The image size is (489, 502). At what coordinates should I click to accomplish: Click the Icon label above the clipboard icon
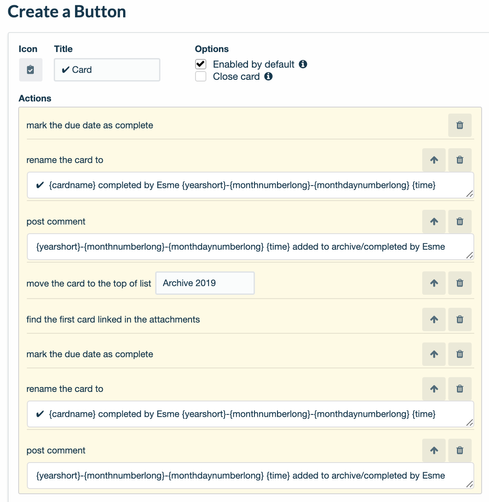[x=28, y=49]
